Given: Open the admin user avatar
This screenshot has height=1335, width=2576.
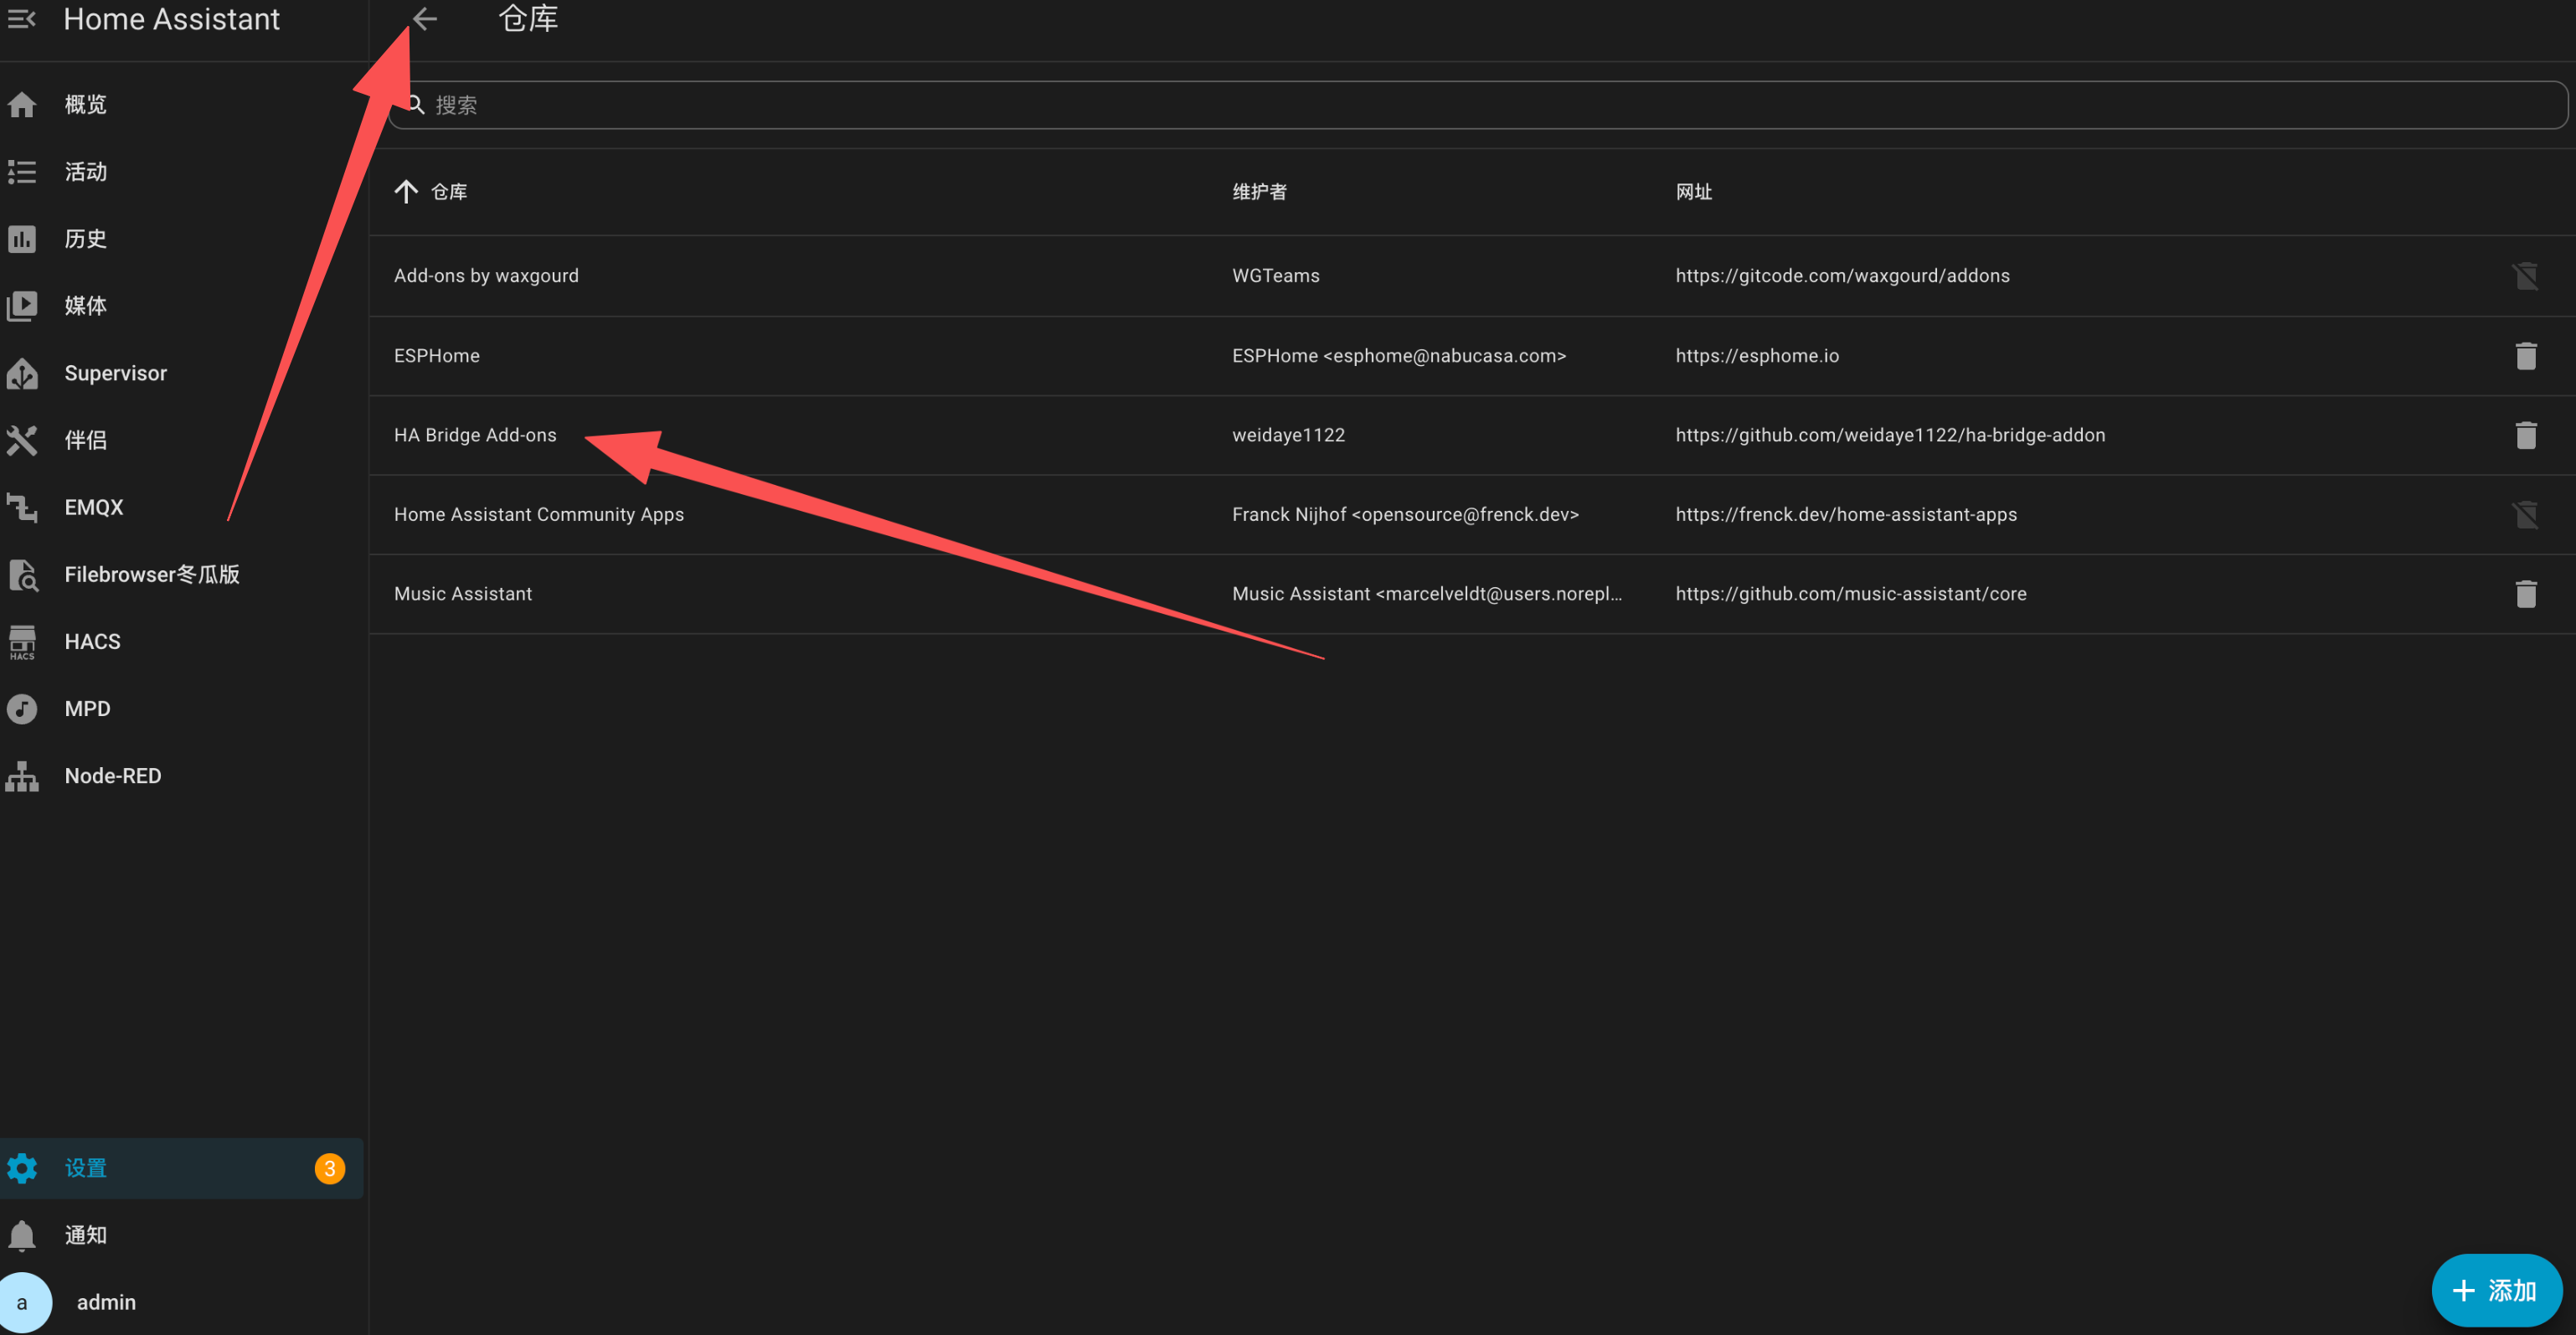Looking at the screenshot, I should tap(22, 1302).
